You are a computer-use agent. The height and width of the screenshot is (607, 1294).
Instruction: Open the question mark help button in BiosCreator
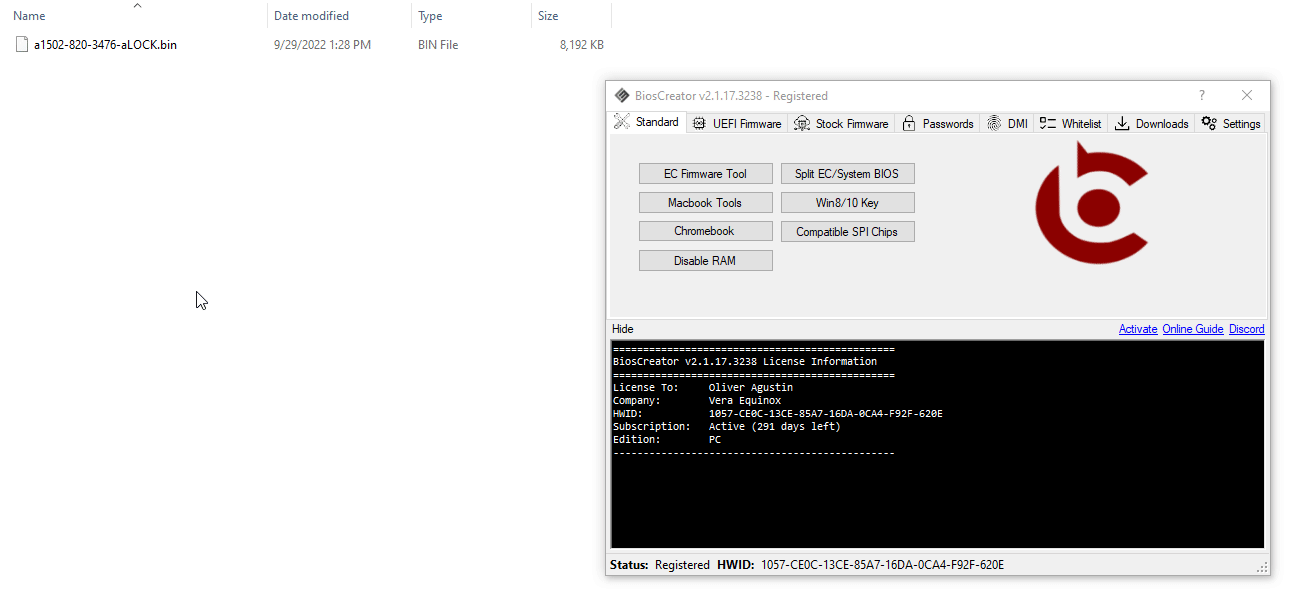[x=1202, y=96]
